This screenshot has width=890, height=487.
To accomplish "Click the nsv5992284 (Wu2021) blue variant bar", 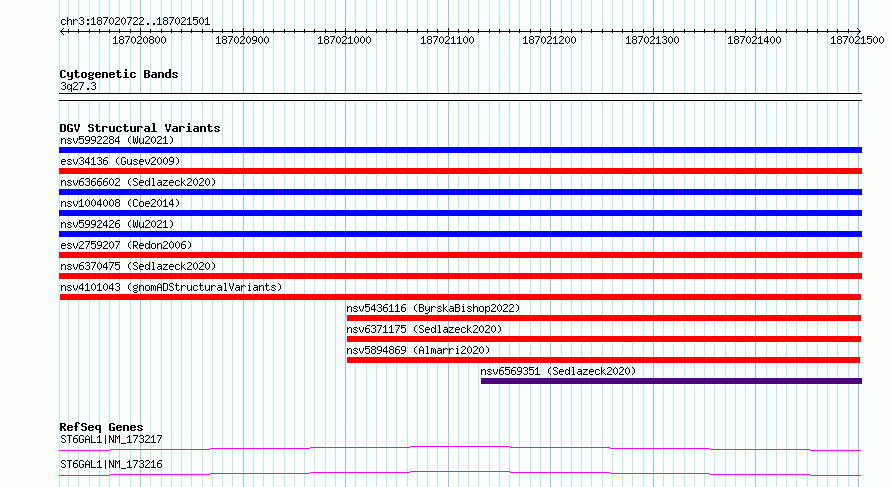I will point(460,150).
